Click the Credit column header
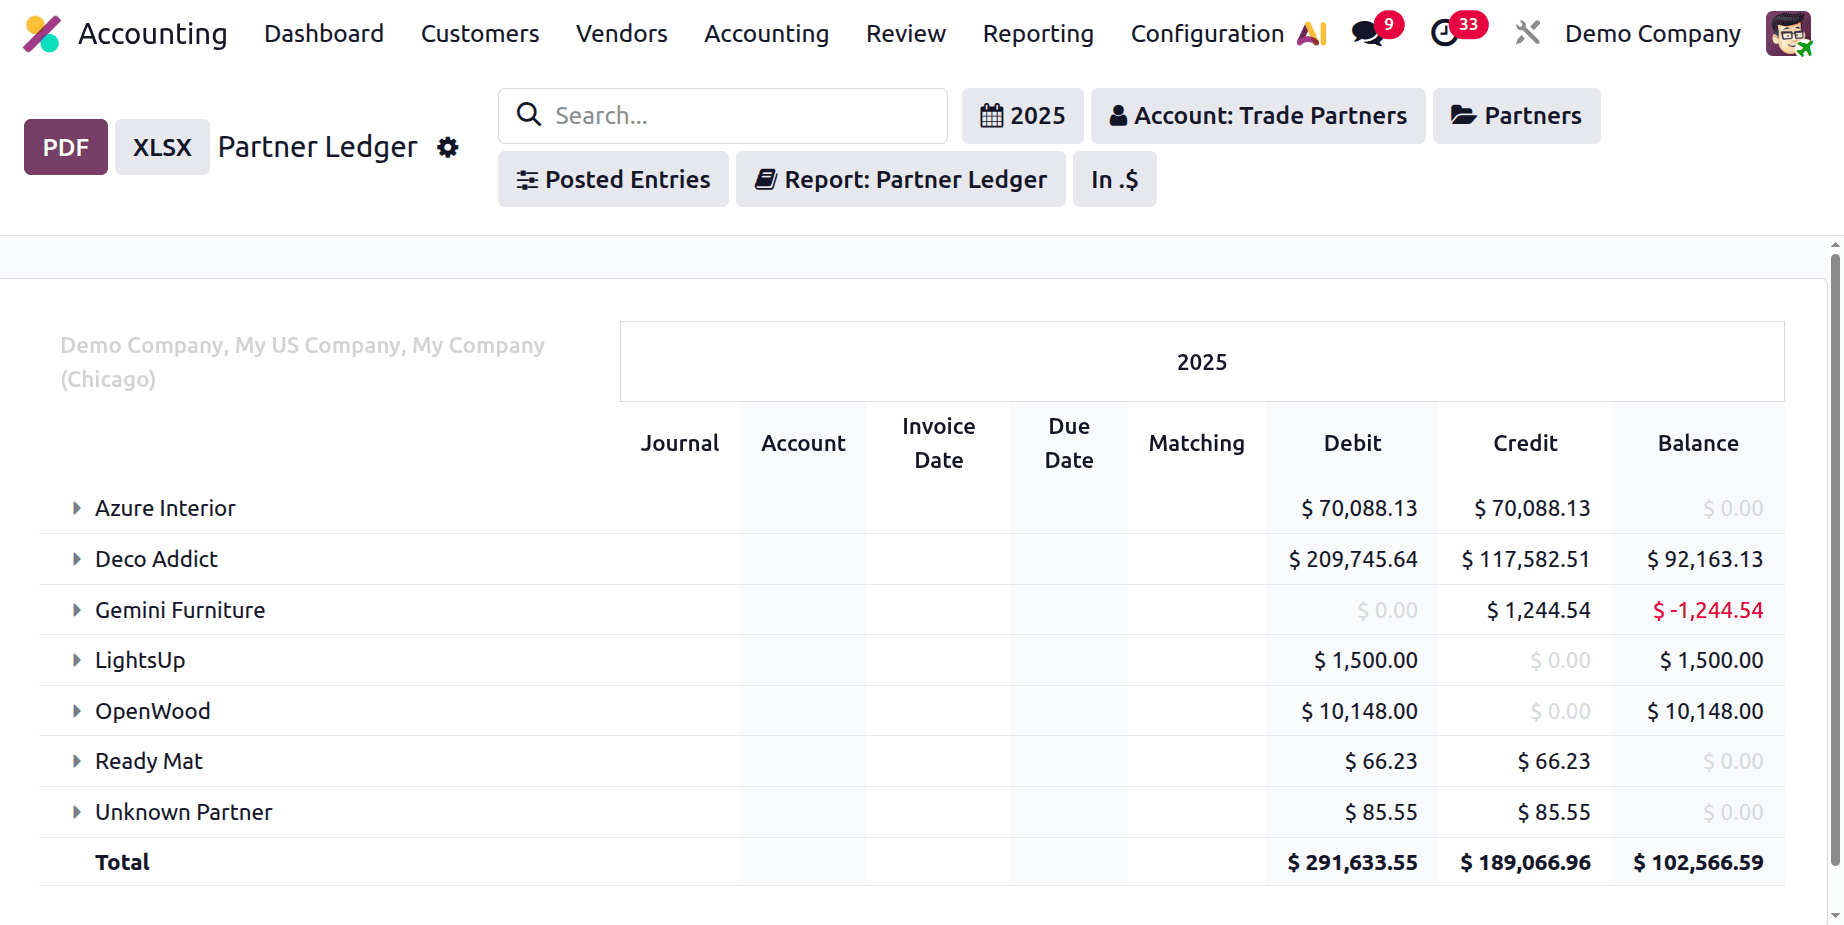 tap(1525, 443)
